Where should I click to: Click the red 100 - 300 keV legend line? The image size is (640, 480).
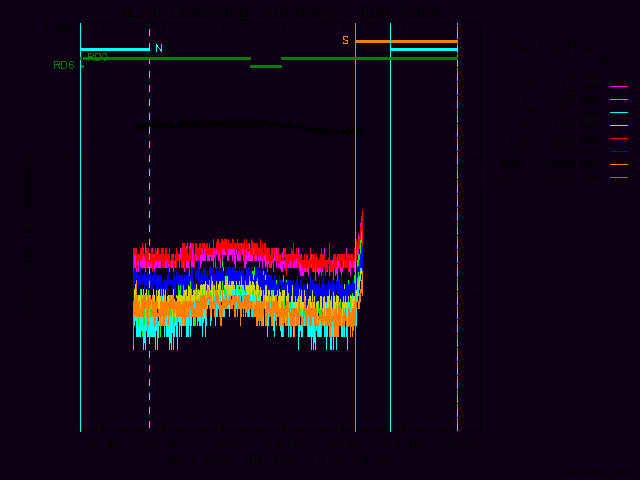tap(619, 139)
